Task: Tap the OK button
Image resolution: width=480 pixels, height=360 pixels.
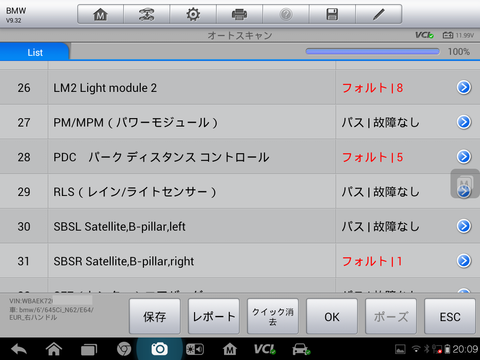Action: pyautogui.click(x=332, y=316)
